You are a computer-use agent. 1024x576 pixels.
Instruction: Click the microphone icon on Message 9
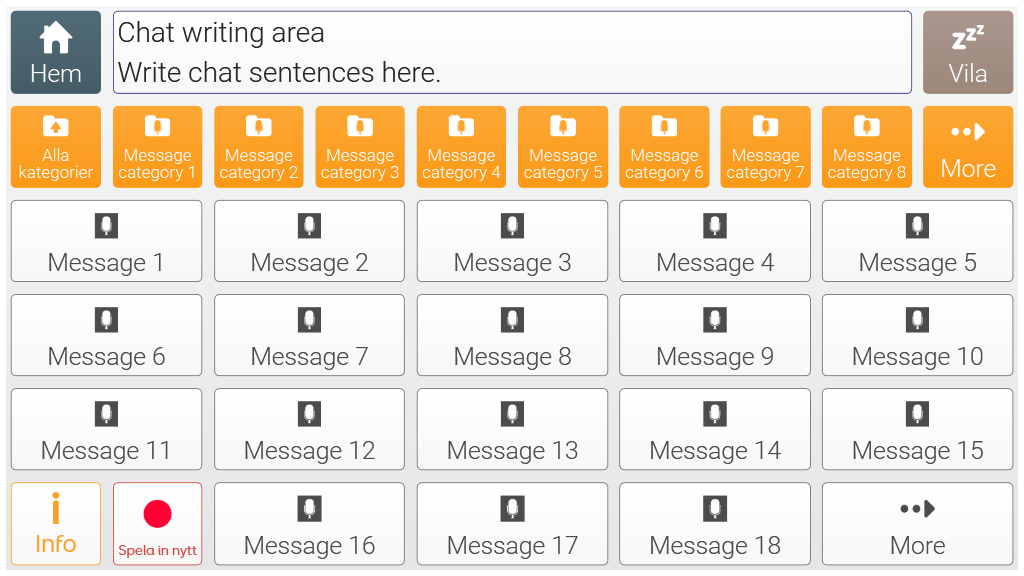(x=714, y=320)
